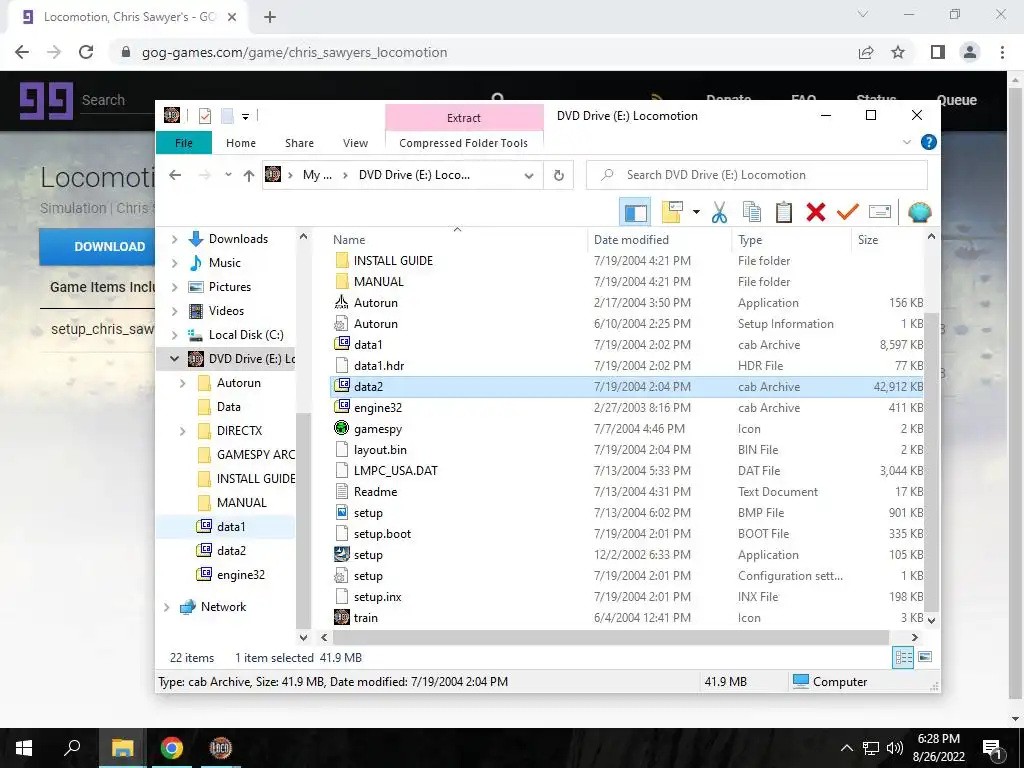Select the INSTALL GUIDE folder in file list
Viewport: 1024px width, 768px height.
(393, 261)
